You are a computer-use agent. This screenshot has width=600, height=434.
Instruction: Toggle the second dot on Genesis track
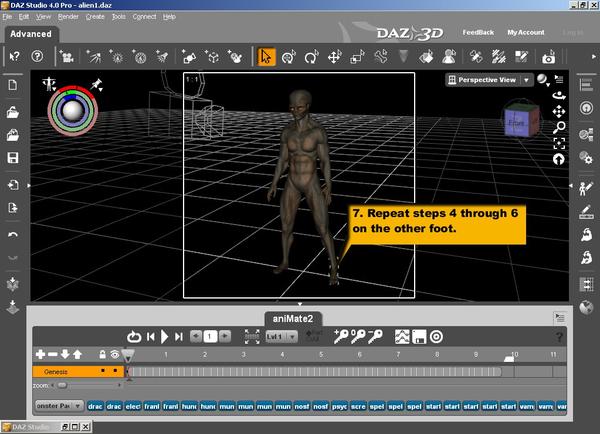(x=115, y=370)
